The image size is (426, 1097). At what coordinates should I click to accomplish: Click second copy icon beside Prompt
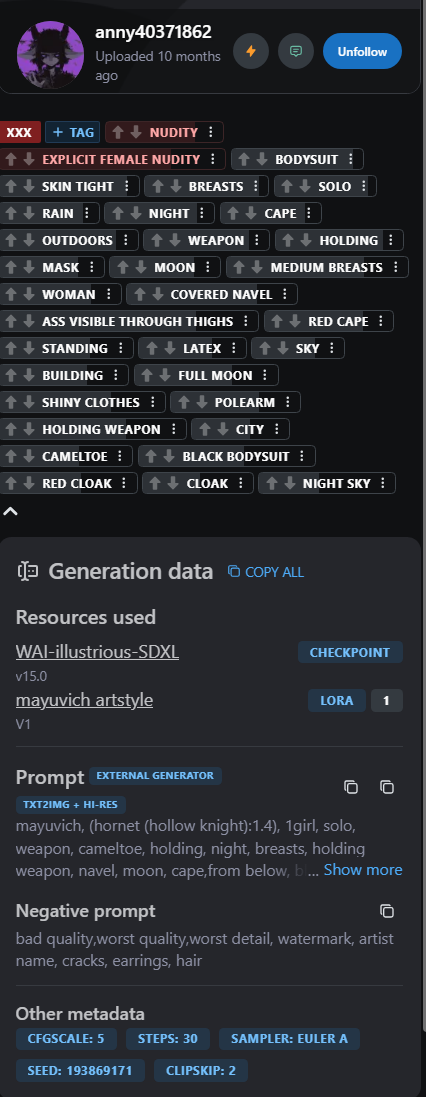coord(387,787)
